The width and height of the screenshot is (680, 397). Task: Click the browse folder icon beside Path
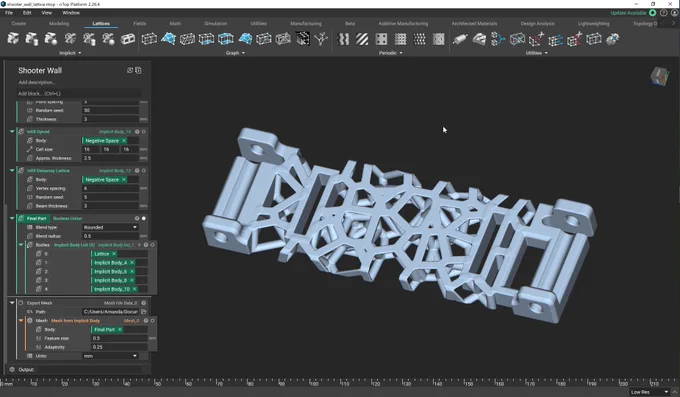pos(144,312)
